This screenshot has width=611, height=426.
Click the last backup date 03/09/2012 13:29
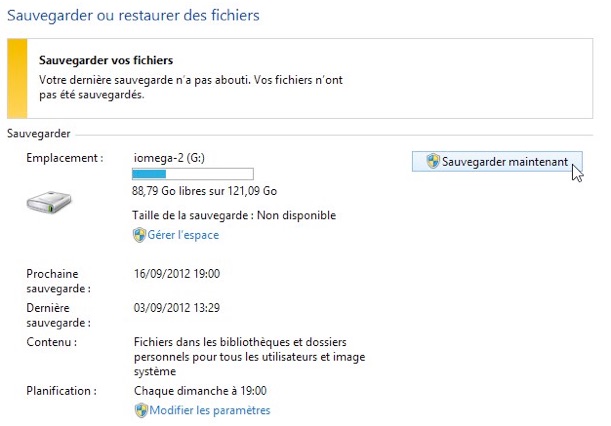176,308
